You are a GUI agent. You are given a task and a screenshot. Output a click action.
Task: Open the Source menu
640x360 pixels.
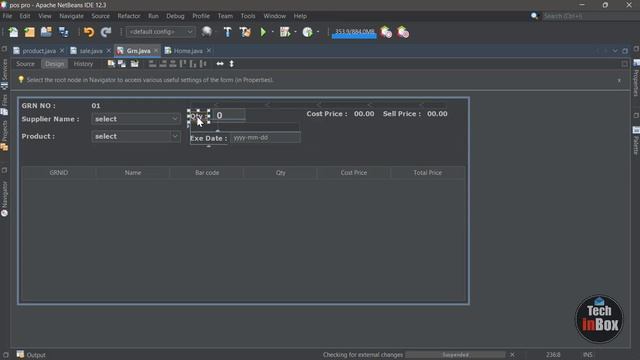100,16
